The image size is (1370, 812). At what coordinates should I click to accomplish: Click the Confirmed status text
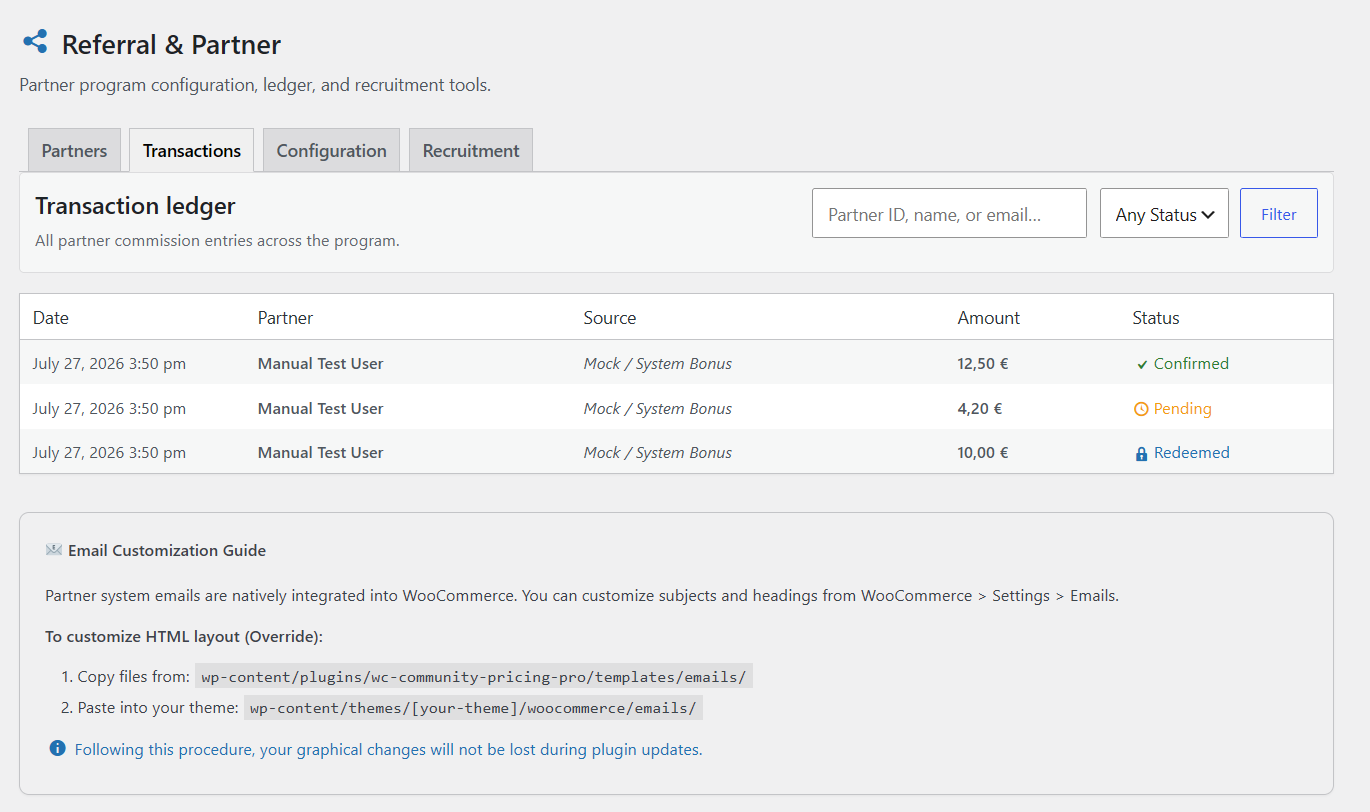(x=1191, y=364)
